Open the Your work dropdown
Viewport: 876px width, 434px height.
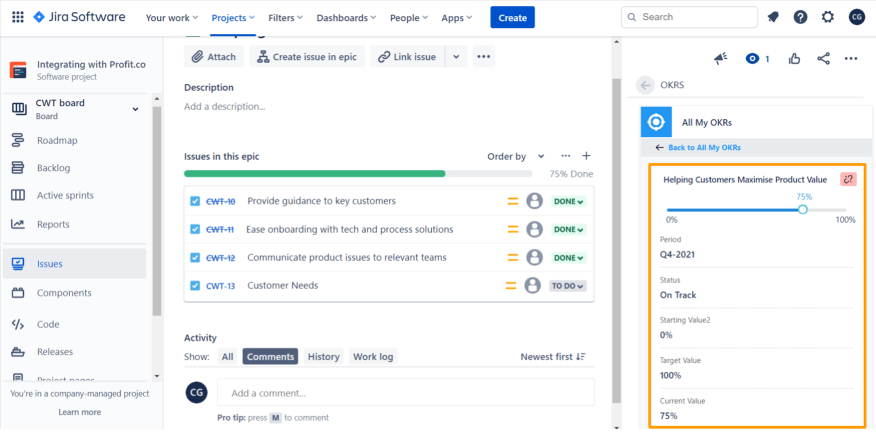(x=172, y=18)
